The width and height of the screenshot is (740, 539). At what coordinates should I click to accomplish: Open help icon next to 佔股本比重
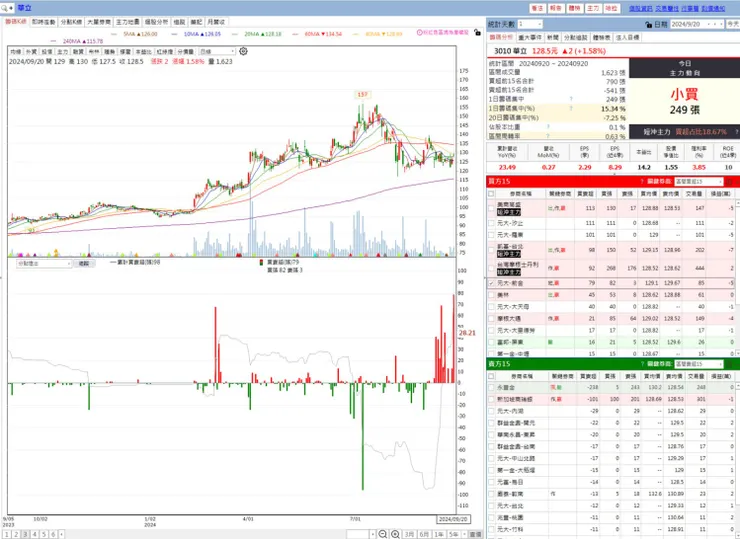pos(548,126)
